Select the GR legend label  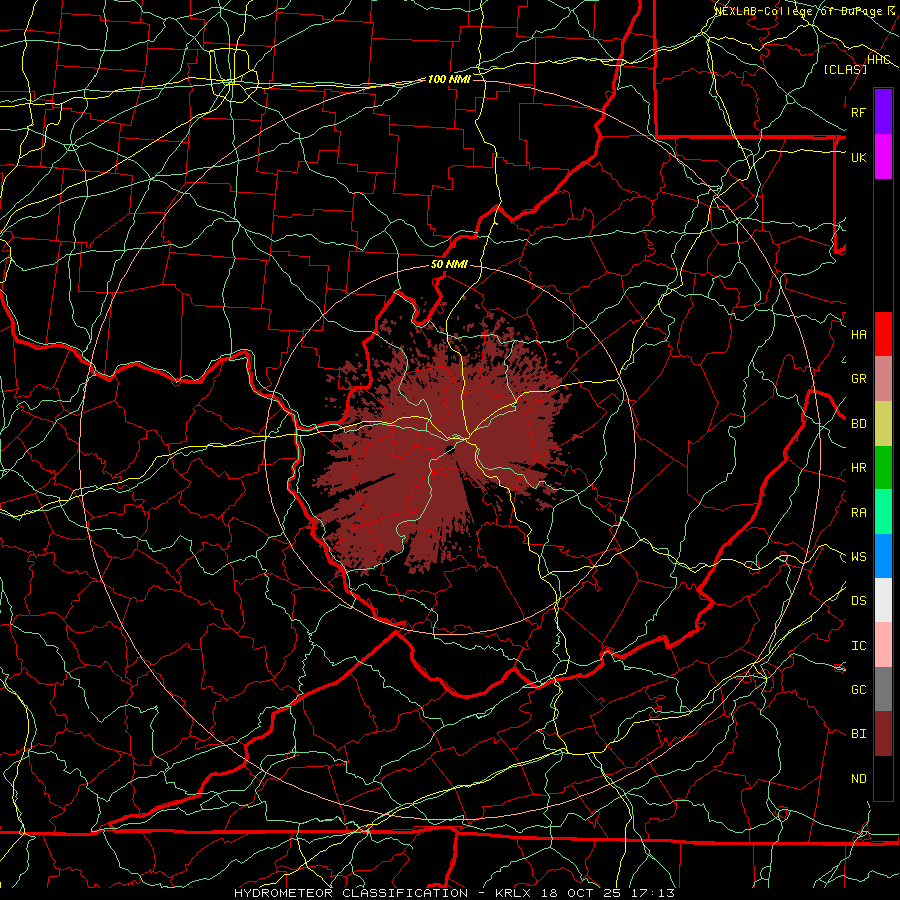pyautogui.click(x=859, y=379)
